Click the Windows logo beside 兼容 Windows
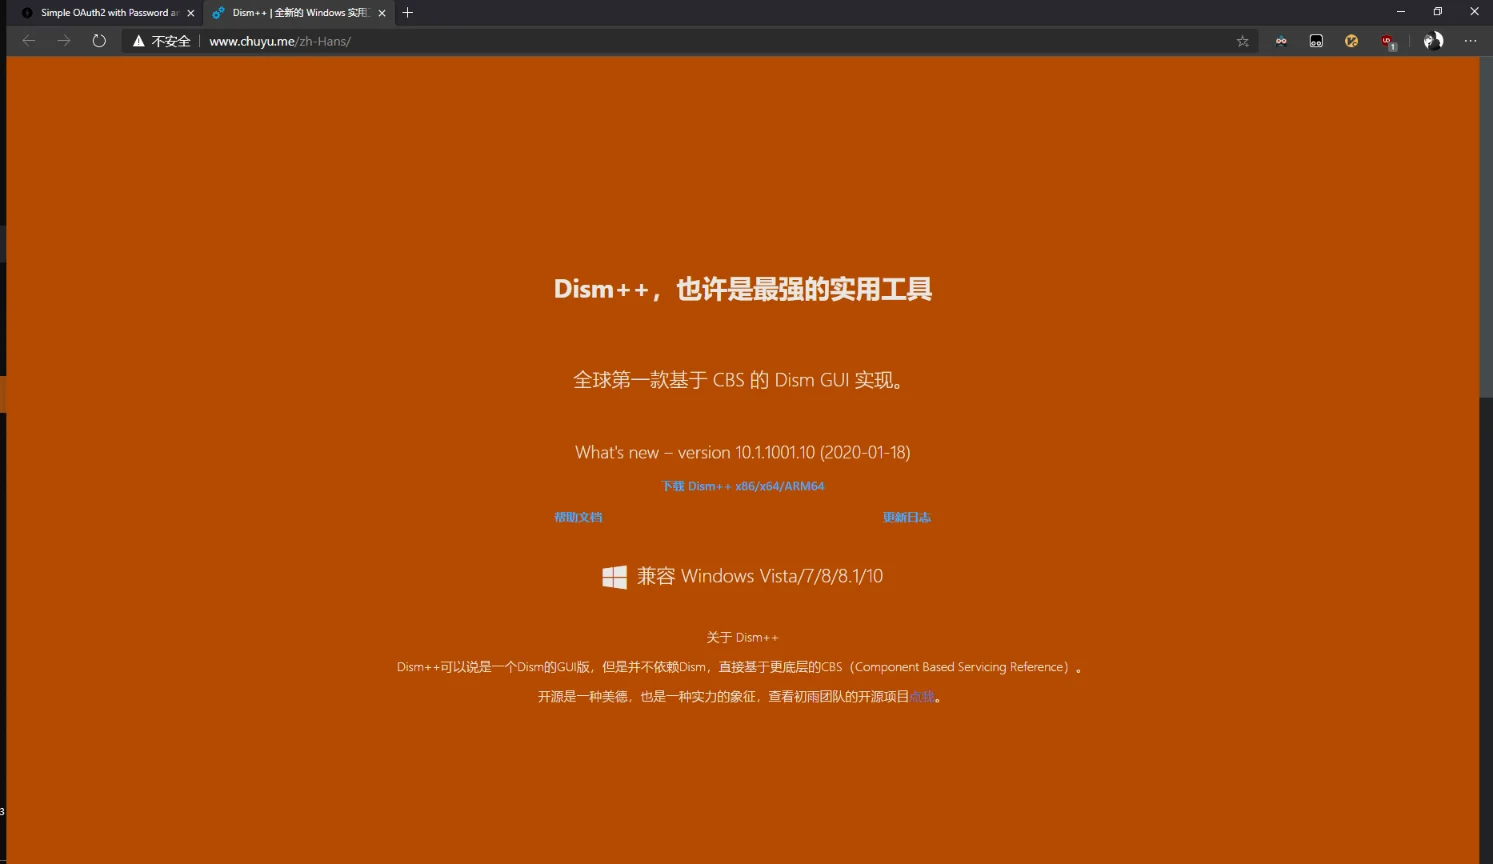Screen dimensions: 1493x864 [x=614, y=577]
